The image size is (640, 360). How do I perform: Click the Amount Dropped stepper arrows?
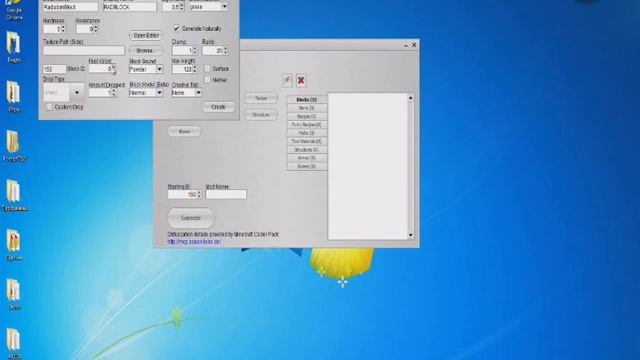point(113,93)
